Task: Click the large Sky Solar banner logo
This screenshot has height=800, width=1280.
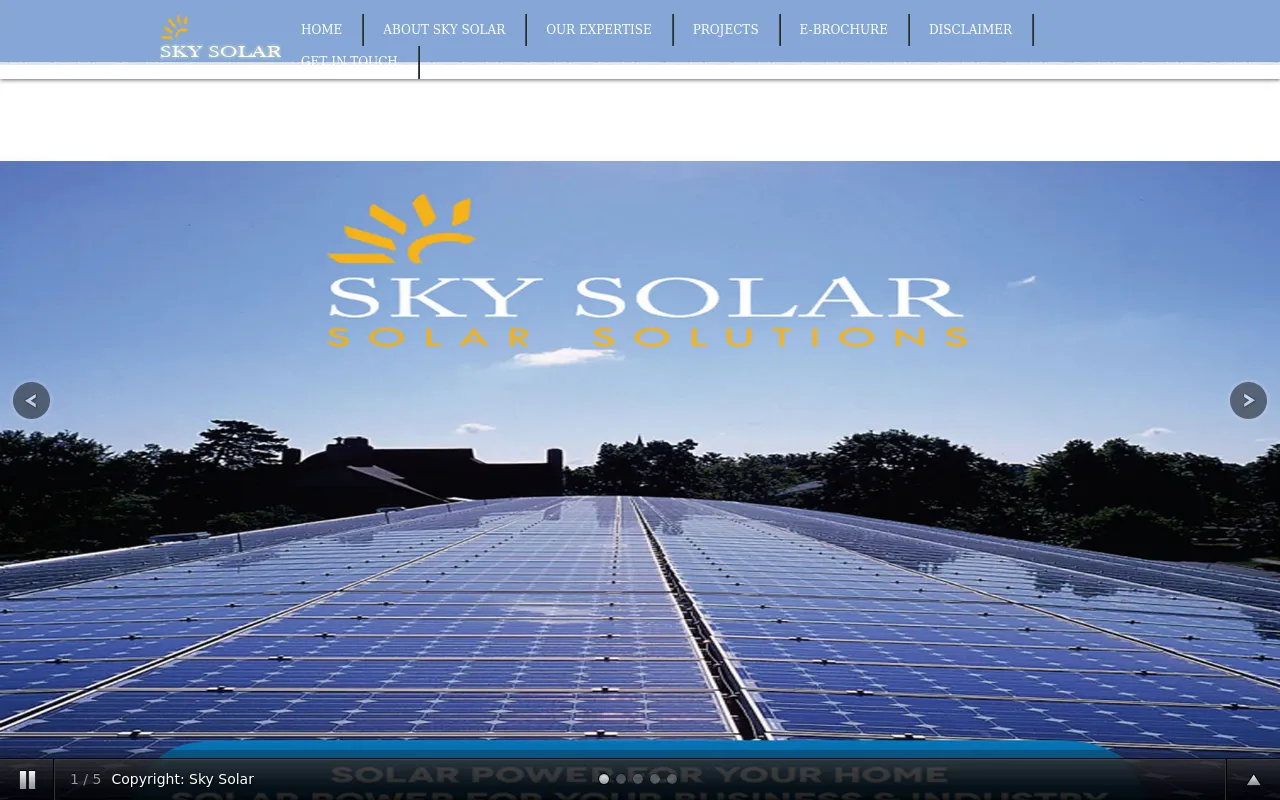Action: click(647, 271)
